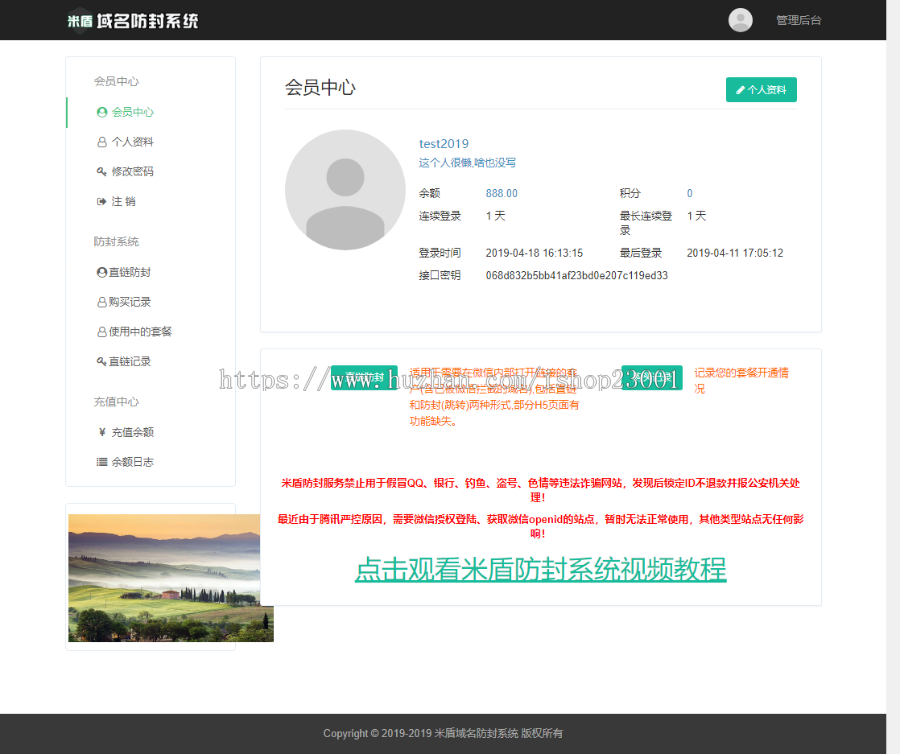This screenshot has width=900, height=754.
Task: Click the 积分 value 0
Action: (x=689, y=193)
